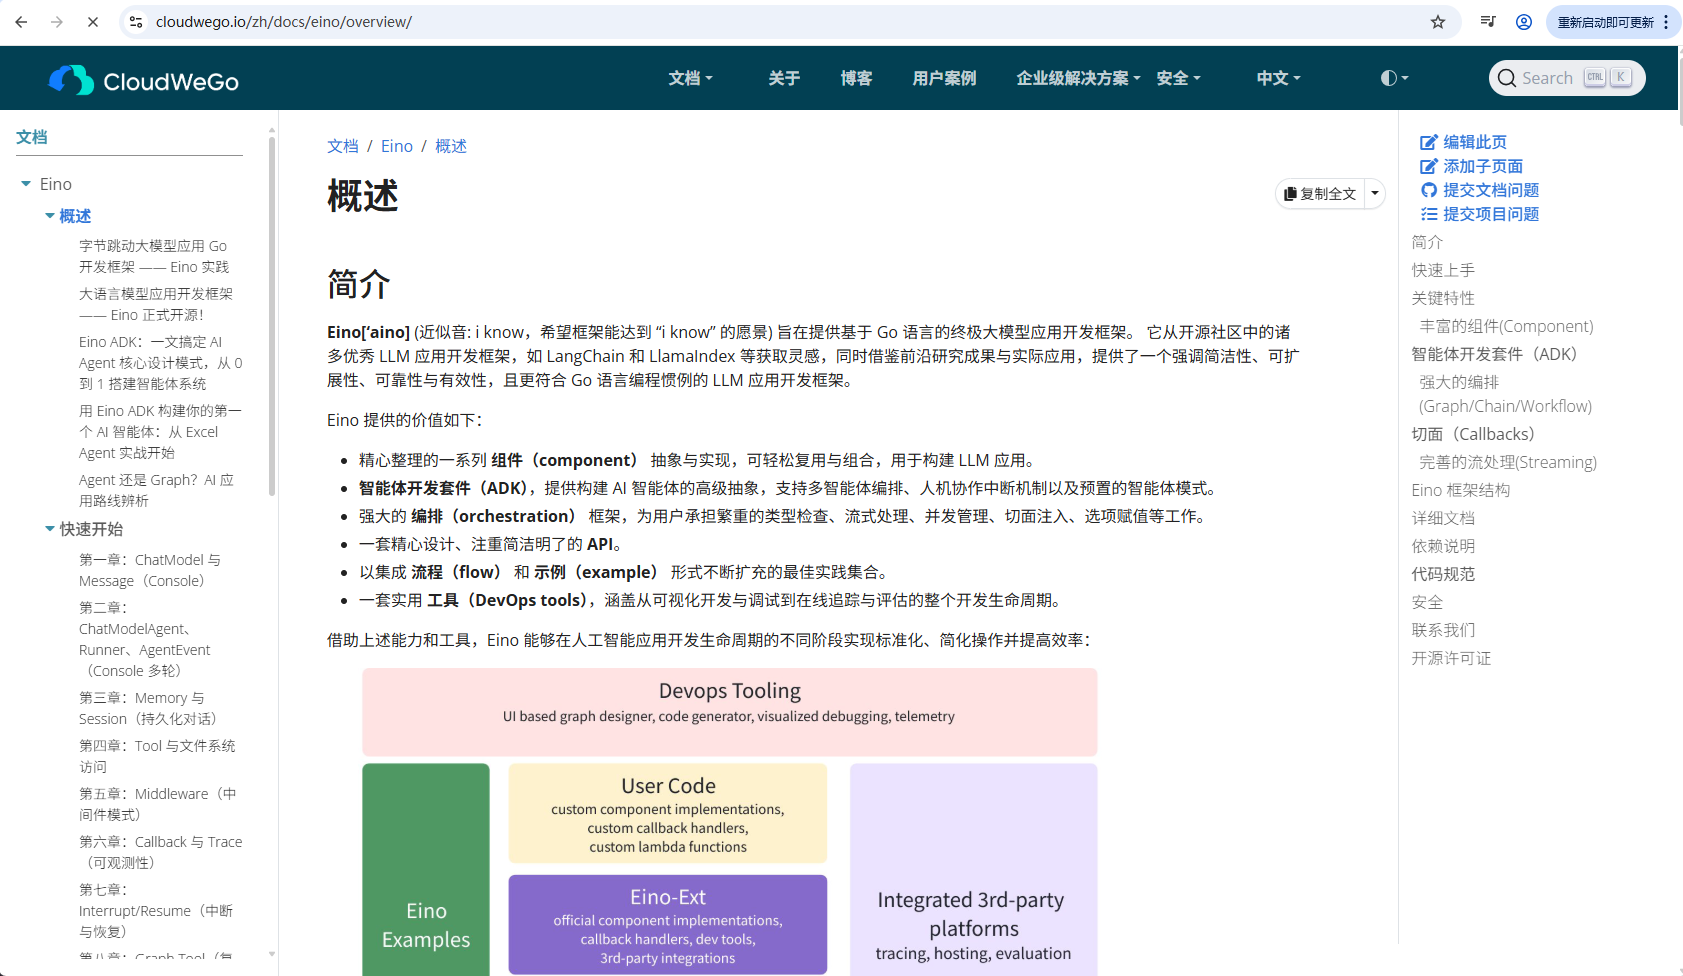Open 第二章: ChatModelAgent sidebar item
1683x976 pixels.
click(x=145, y=639)
